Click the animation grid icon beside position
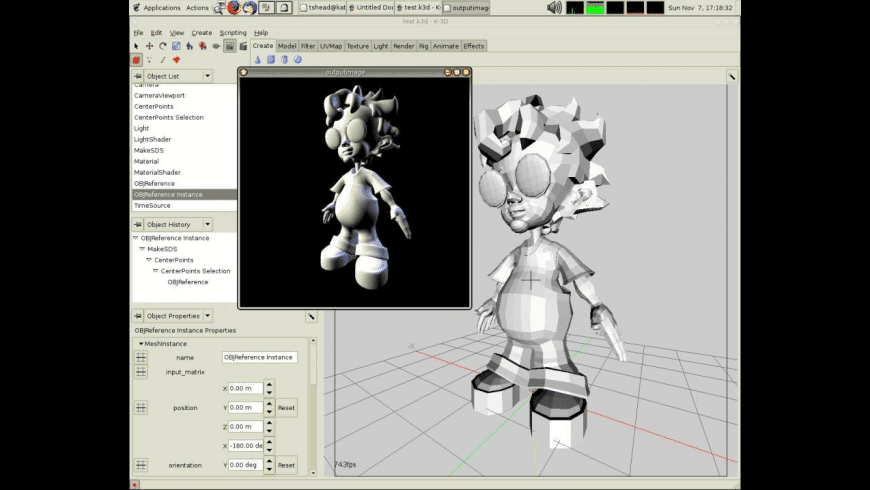The height and width of the screenshot is (490, 870). [141, 408]
